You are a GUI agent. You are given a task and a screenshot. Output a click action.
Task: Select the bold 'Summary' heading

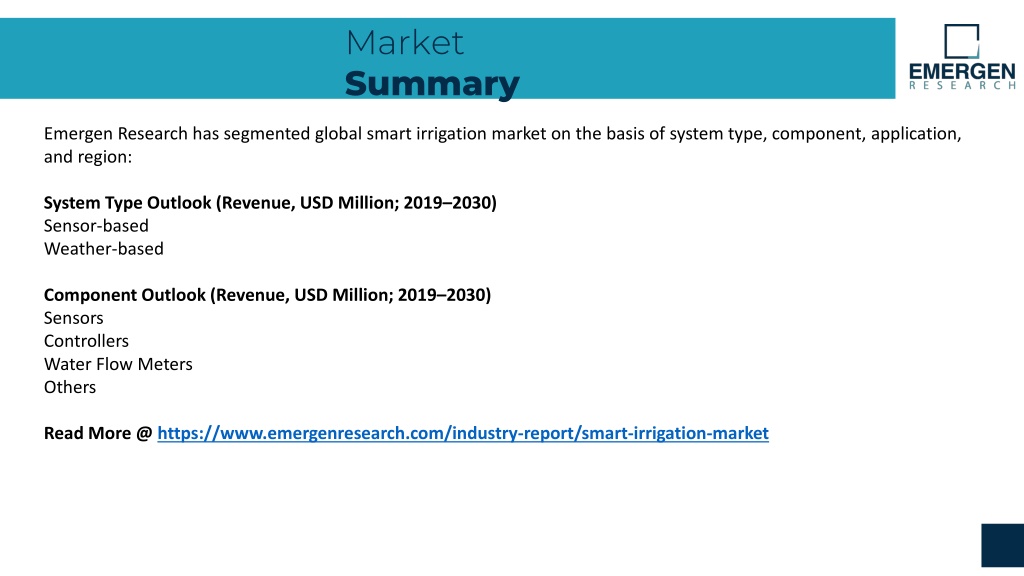point(432,84)
